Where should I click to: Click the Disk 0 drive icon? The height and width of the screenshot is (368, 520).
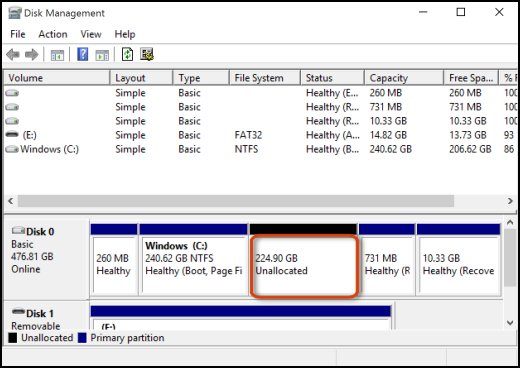pyautogui.click(x=18, y=230)
